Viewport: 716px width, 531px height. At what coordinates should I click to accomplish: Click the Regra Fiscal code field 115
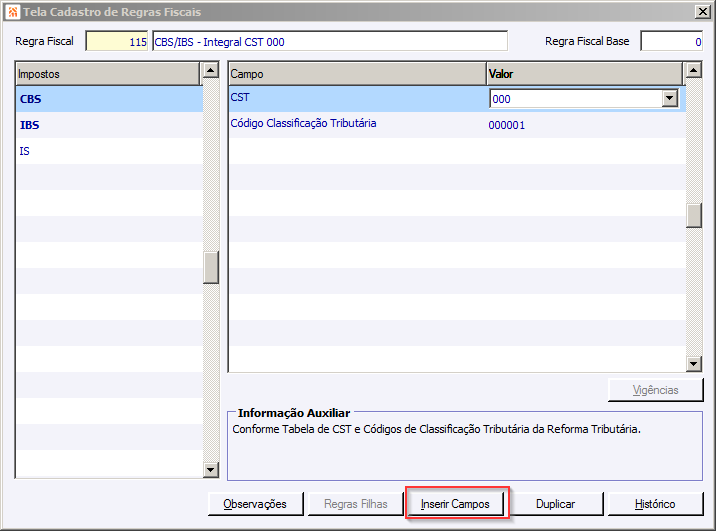coord(117,42)
